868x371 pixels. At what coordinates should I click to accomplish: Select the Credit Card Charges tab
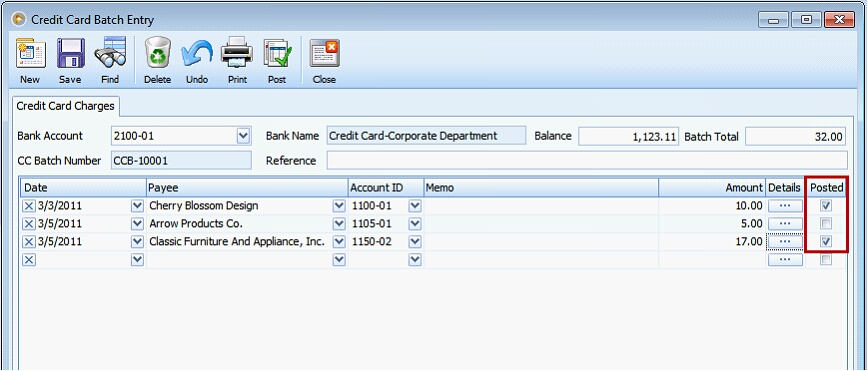(x=65, y=106)
